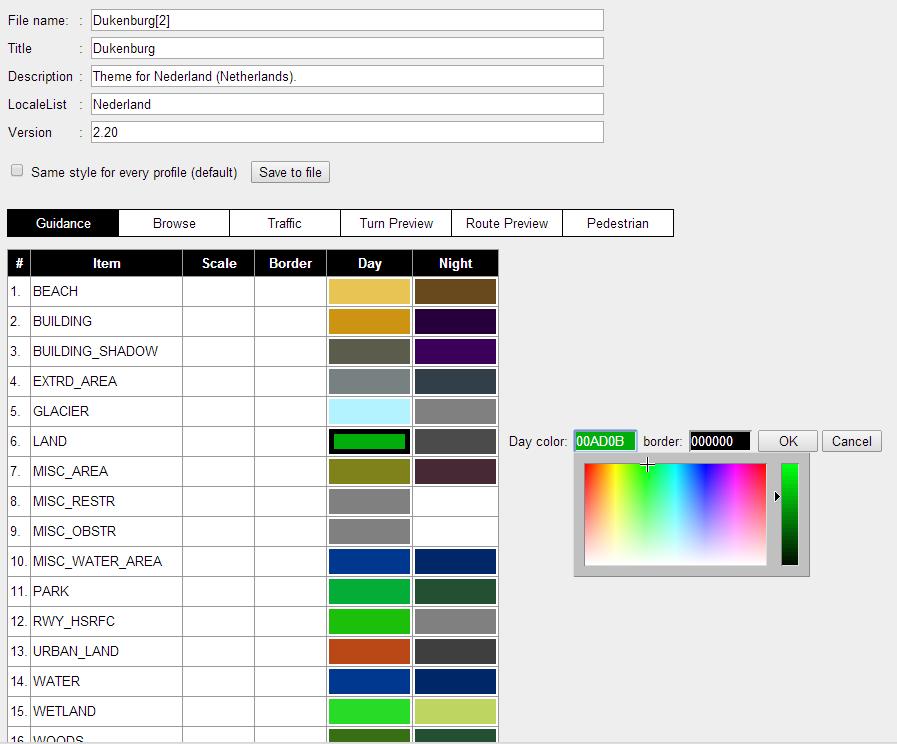Click the URBAN_LAND day color swatch
Viewport: 897px width, 744px height.
point(369,652)
